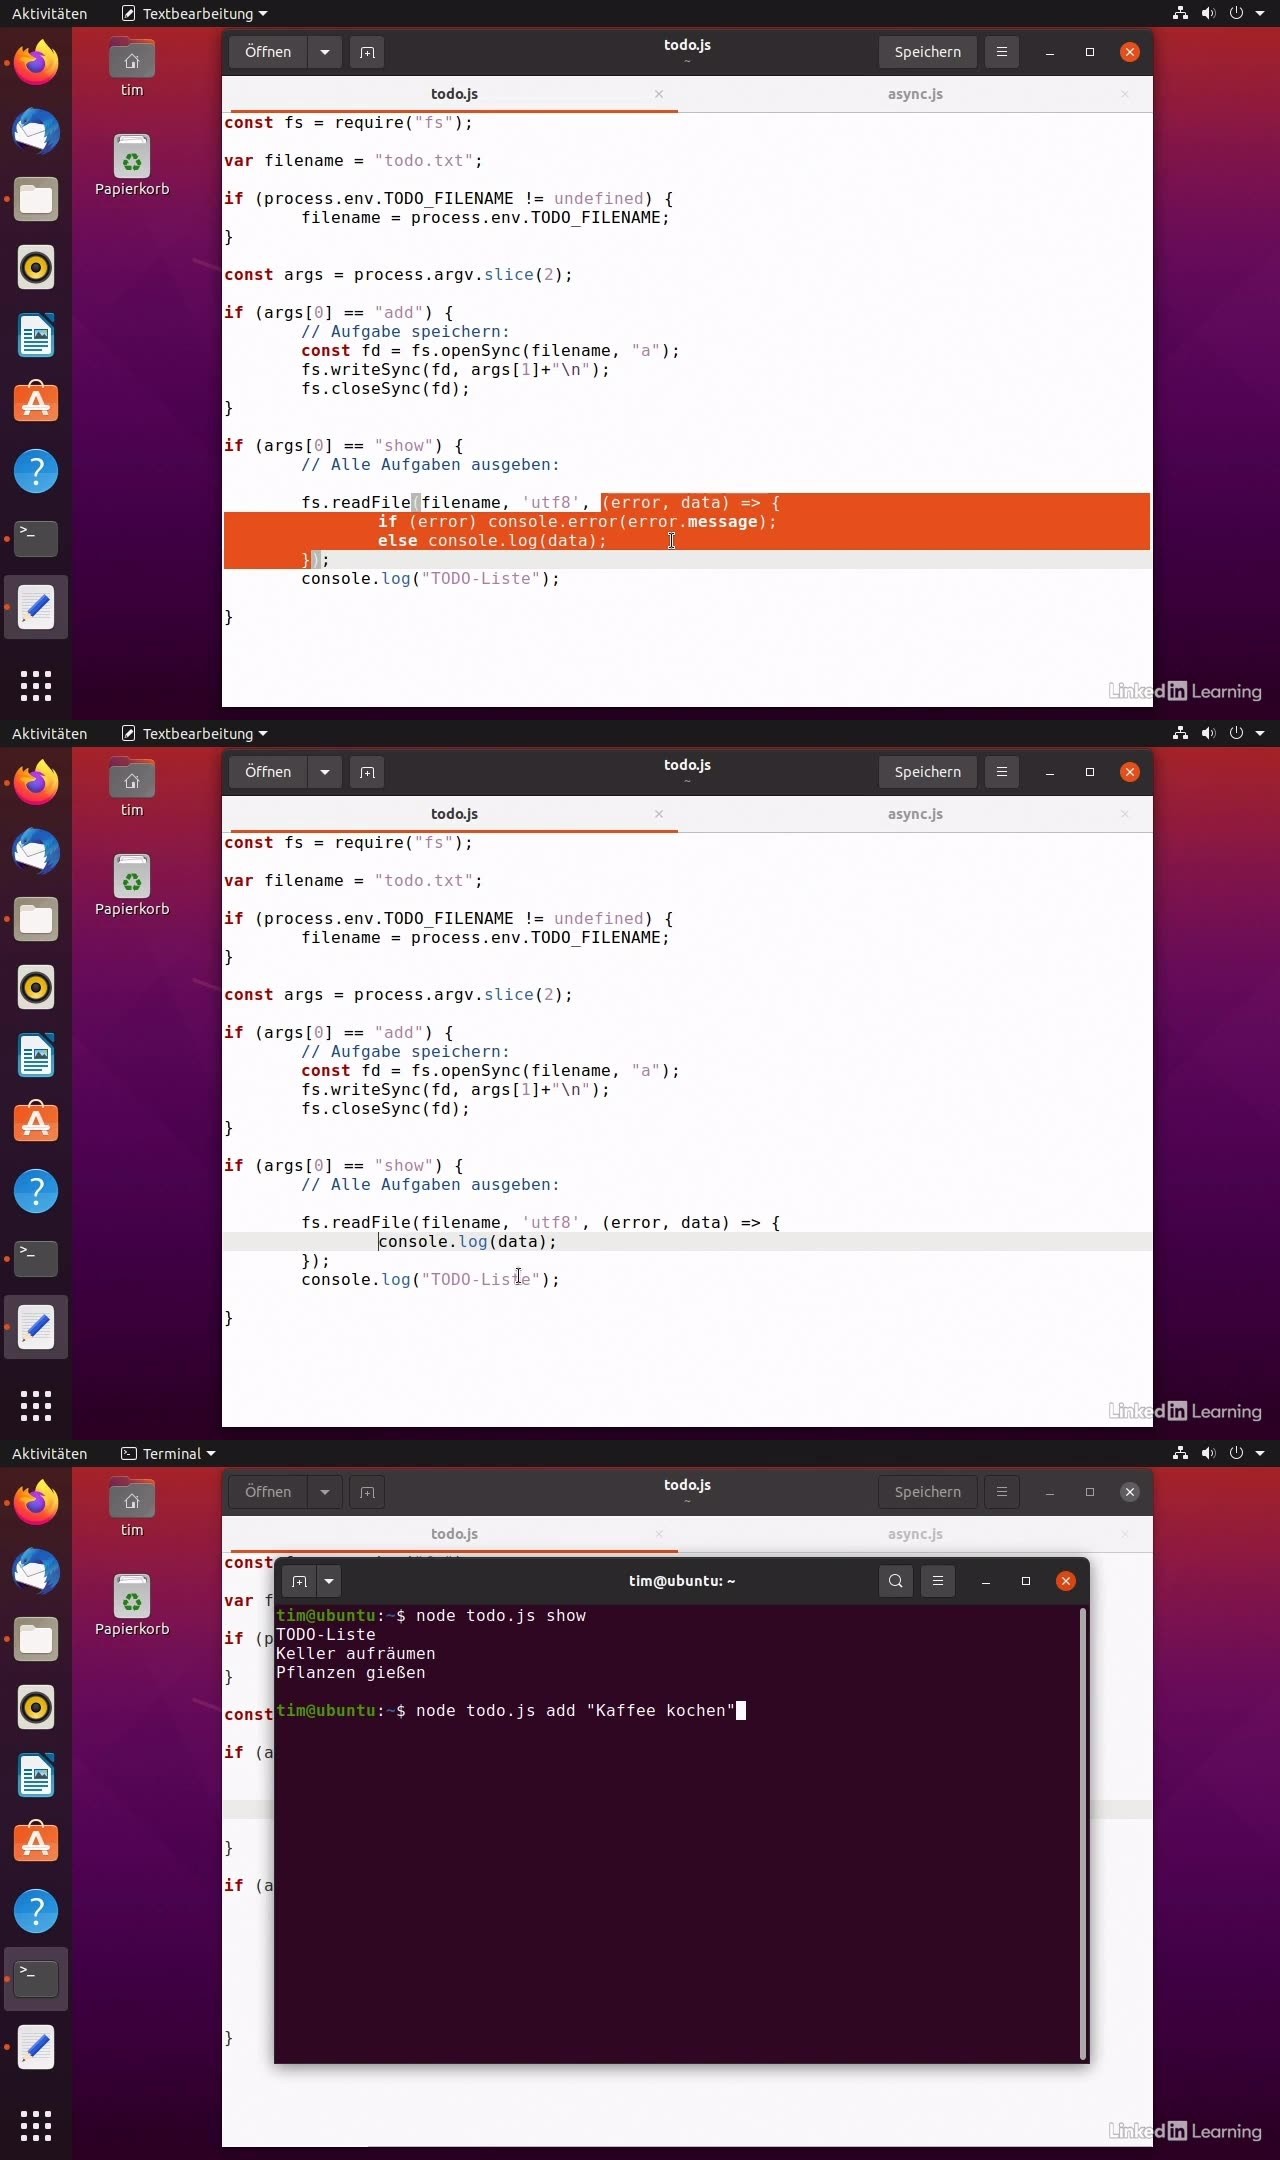
Task: Click the terminal command line with "Kaffee kochen"
Action: tap(575, 1711)
